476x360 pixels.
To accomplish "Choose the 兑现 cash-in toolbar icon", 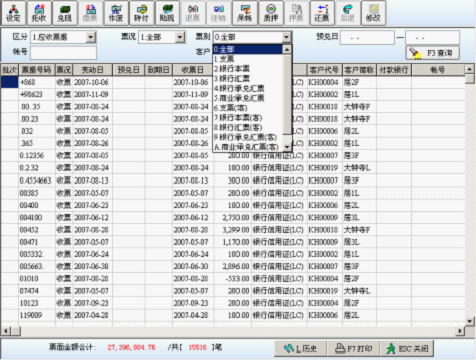I will (x=65, y=13).
